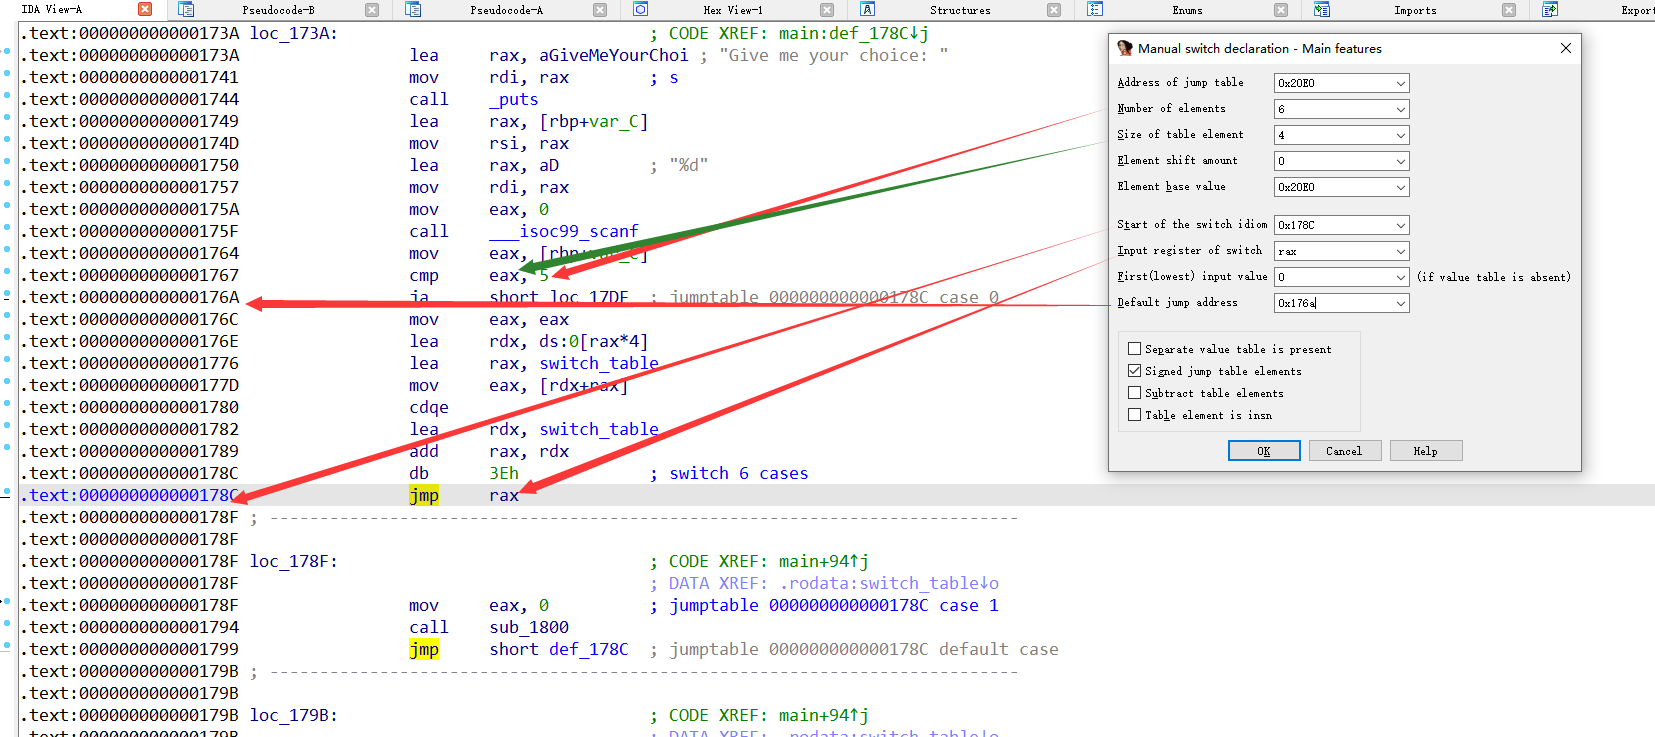This screenshot has width=1655, height=737.
Task: Click the loc_179B label
Action: pyautogui.click(x=293, y=715)
